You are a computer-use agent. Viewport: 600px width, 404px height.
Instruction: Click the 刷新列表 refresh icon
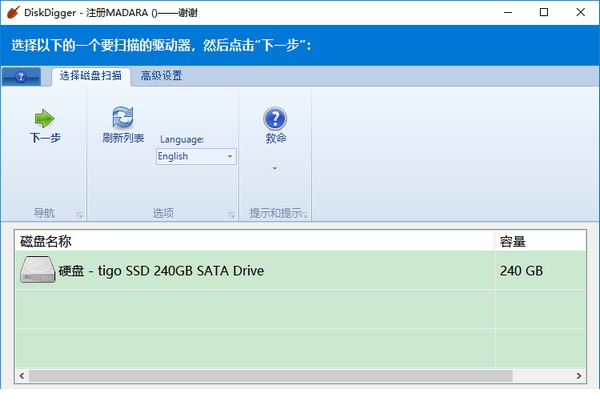click(123, 117)
